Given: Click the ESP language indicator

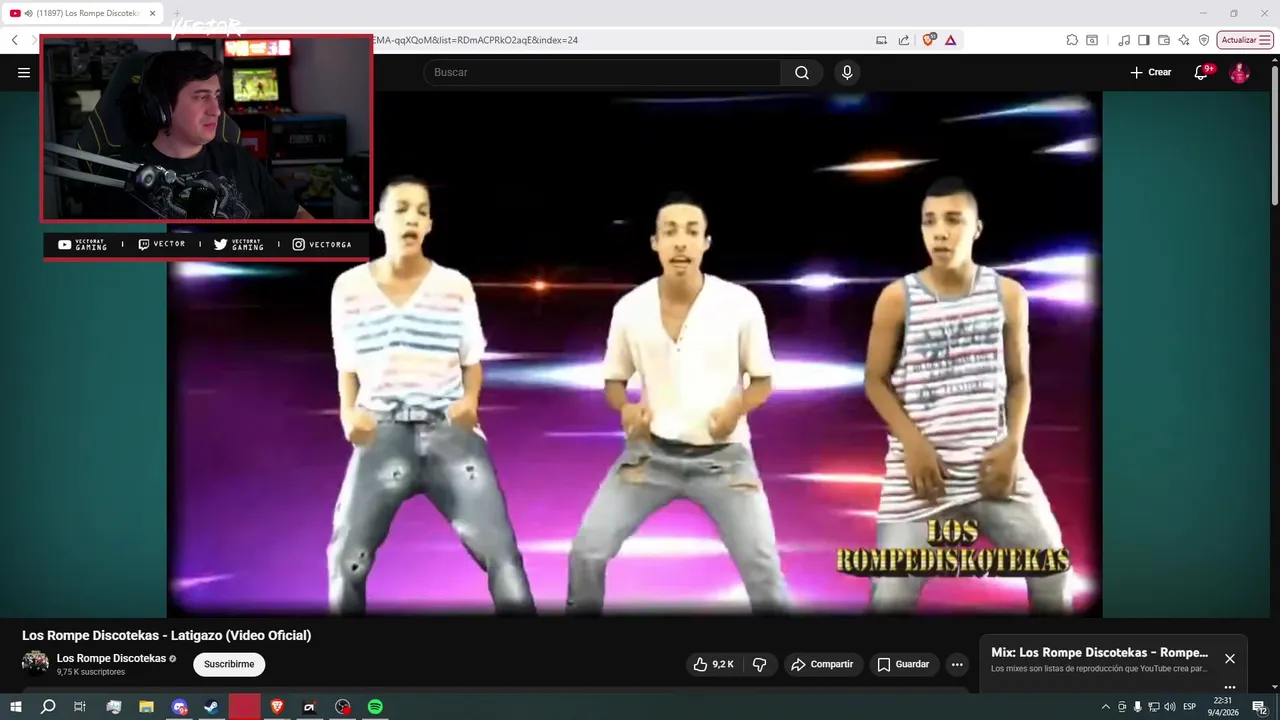Looking at the screenshot, I should point(1190,707).
